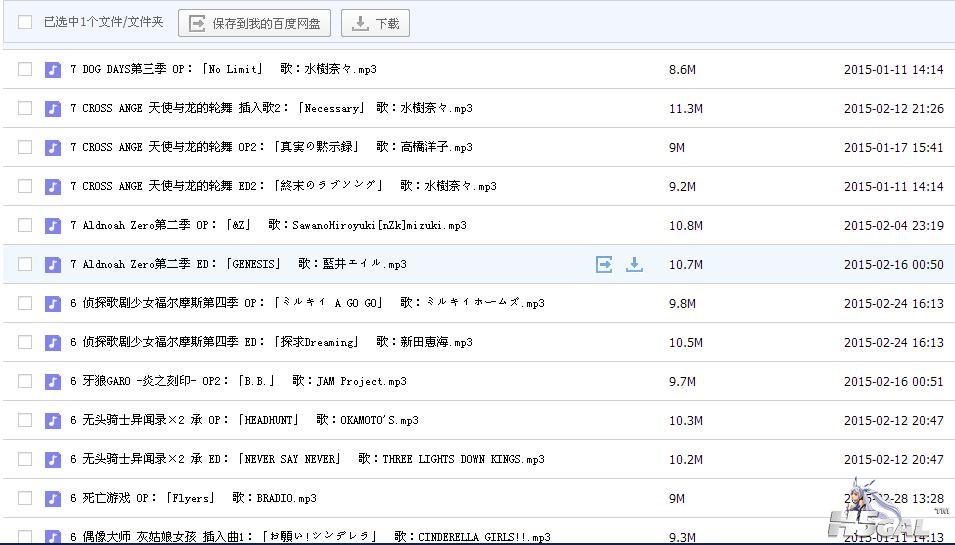Image resolution: width=955 pixels, height=545 pixels.
Task: Open Aldnoah Zero OP &Z file
Action: coord(267,225)
